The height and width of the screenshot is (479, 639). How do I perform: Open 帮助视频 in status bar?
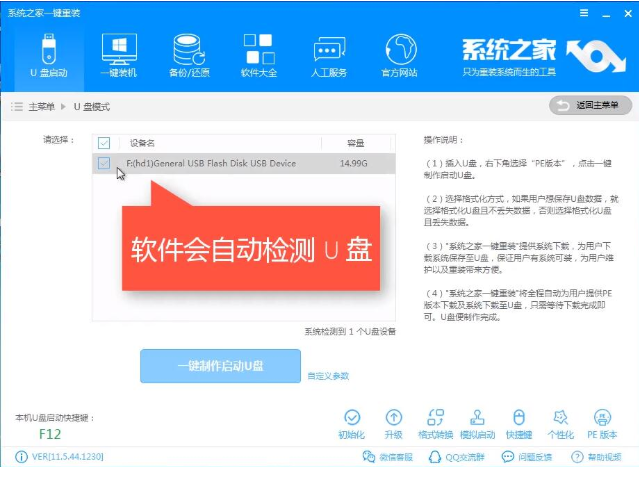coord(596,457)
